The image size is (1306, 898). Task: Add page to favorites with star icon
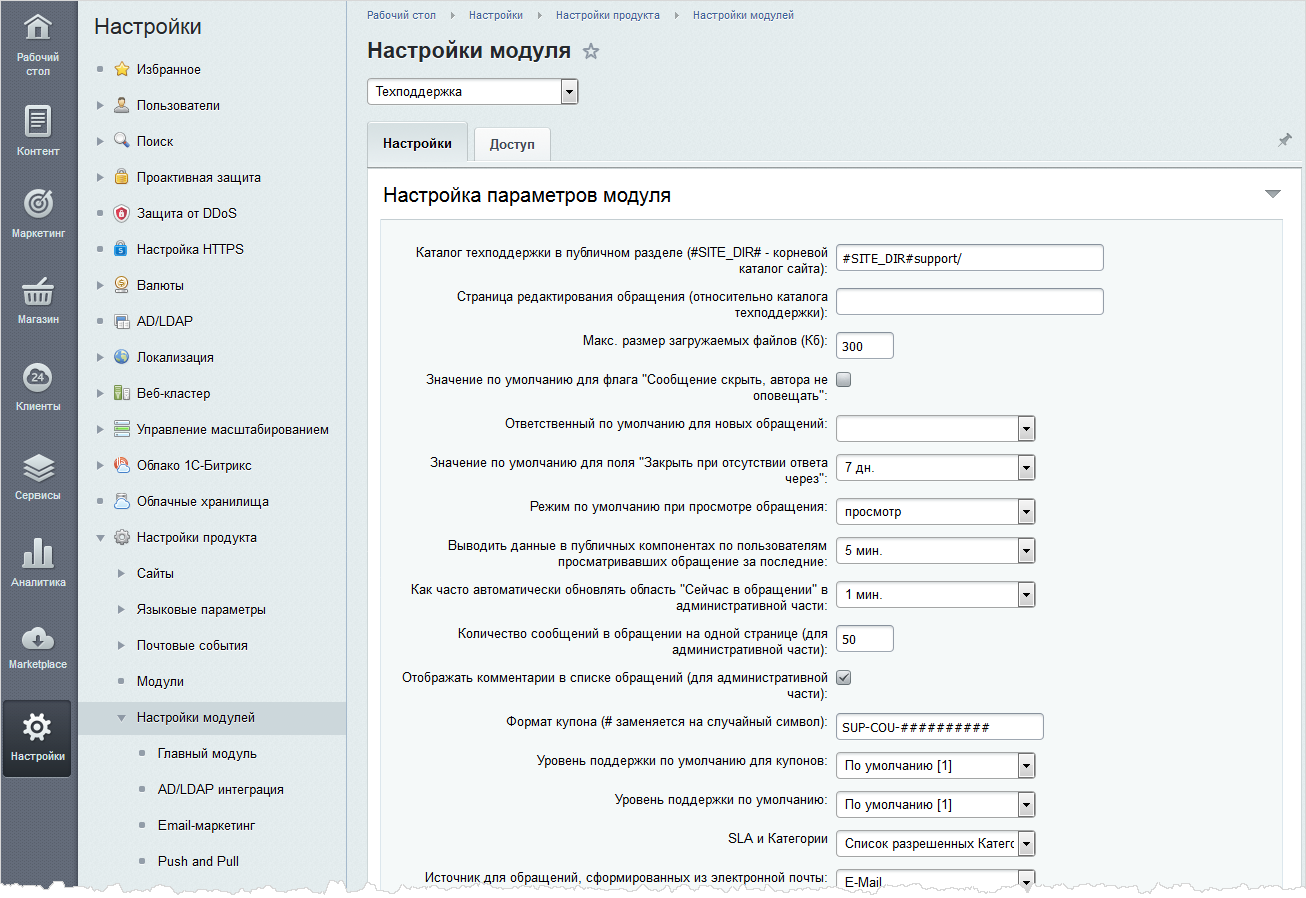point(591,51)
